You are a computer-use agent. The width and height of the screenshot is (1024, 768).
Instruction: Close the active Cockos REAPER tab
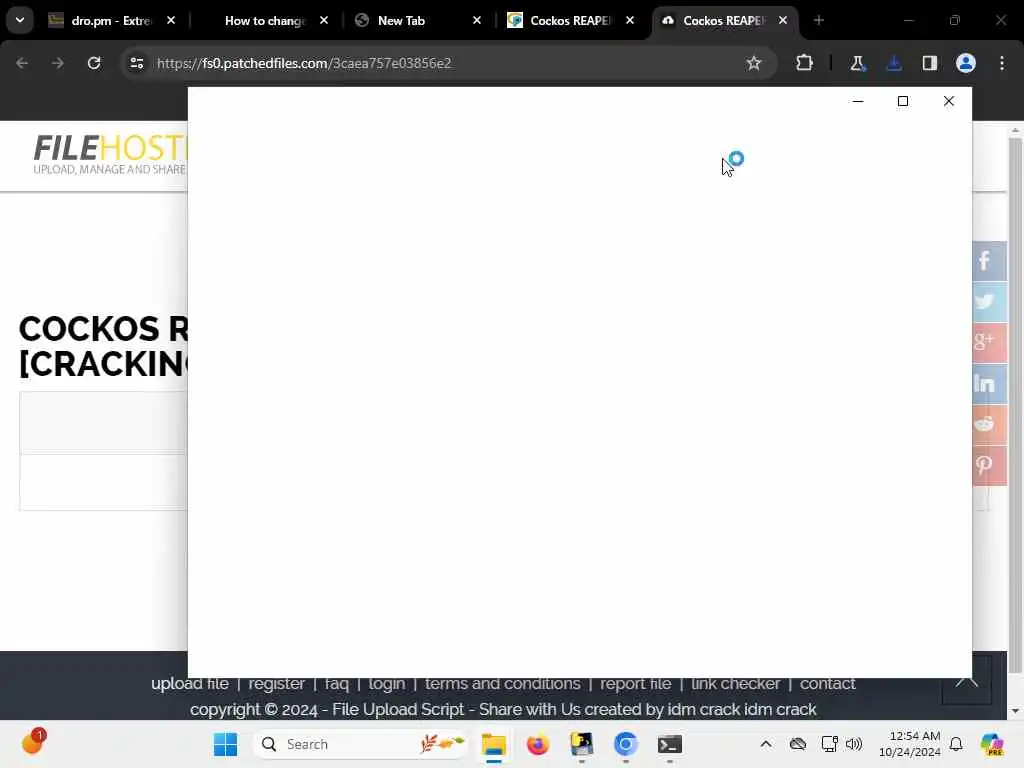782,21
